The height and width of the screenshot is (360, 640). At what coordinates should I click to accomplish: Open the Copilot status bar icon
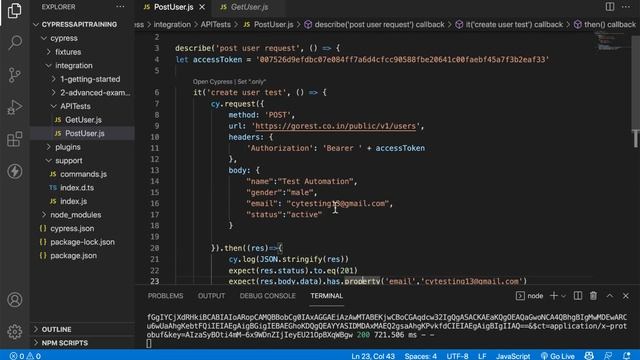(589, 356)
